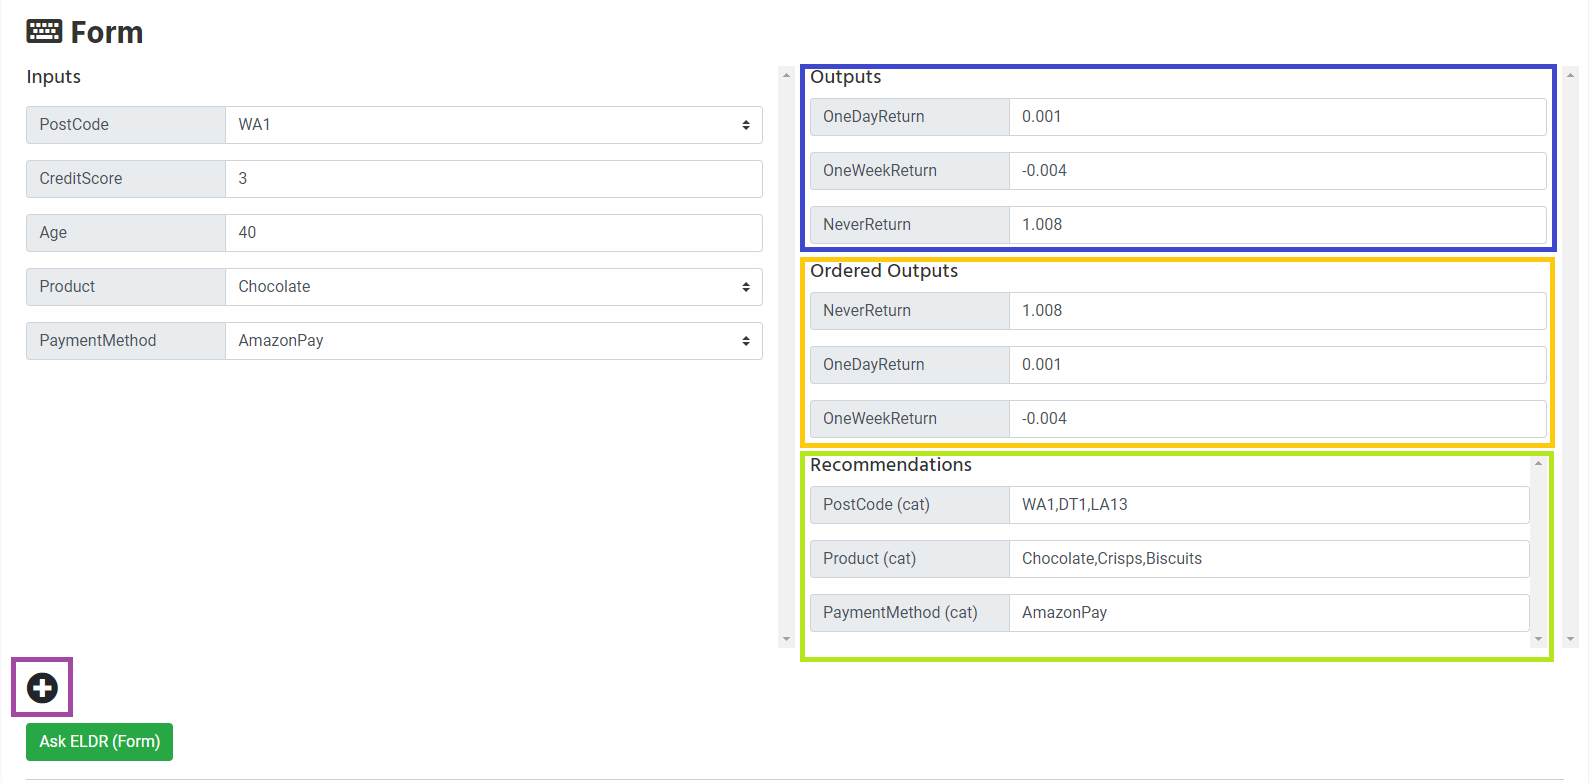Click the OneWeekReturn value in Ordered Outputs
1589x783 pixels.
[x=1278, y=419]
